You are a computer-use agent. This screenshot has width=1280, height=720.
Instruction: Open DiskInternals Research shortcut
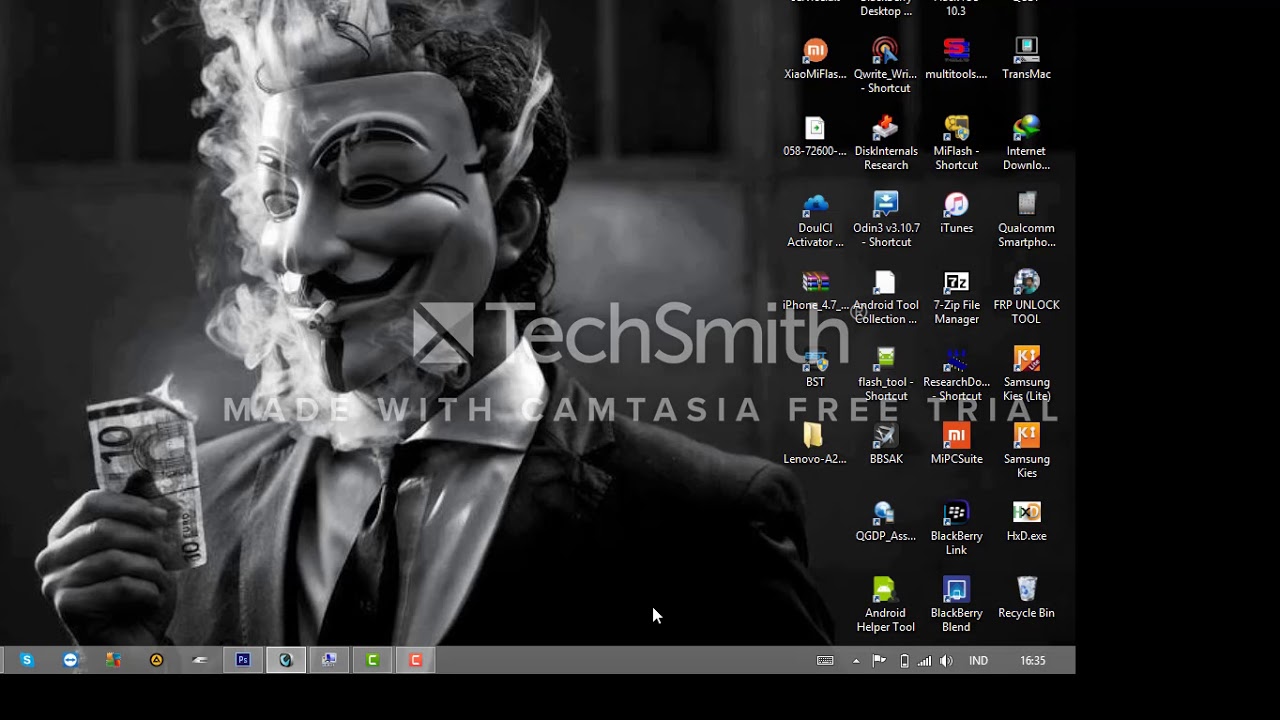click(x=885, y=143)
